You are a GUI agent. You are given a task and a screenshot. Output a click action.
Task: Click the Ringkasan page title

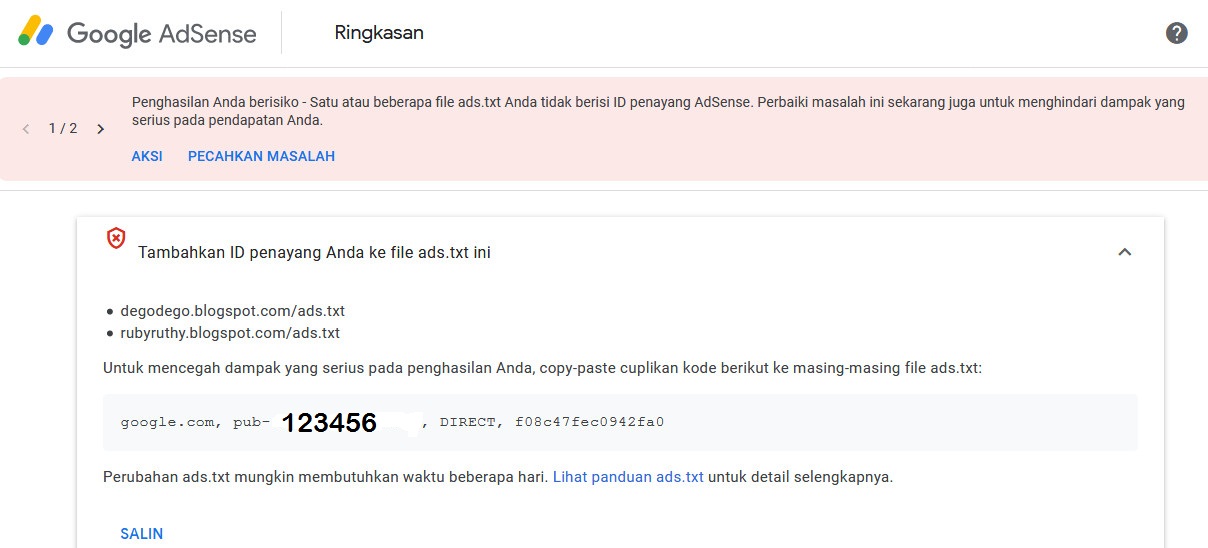pos(379,33)
